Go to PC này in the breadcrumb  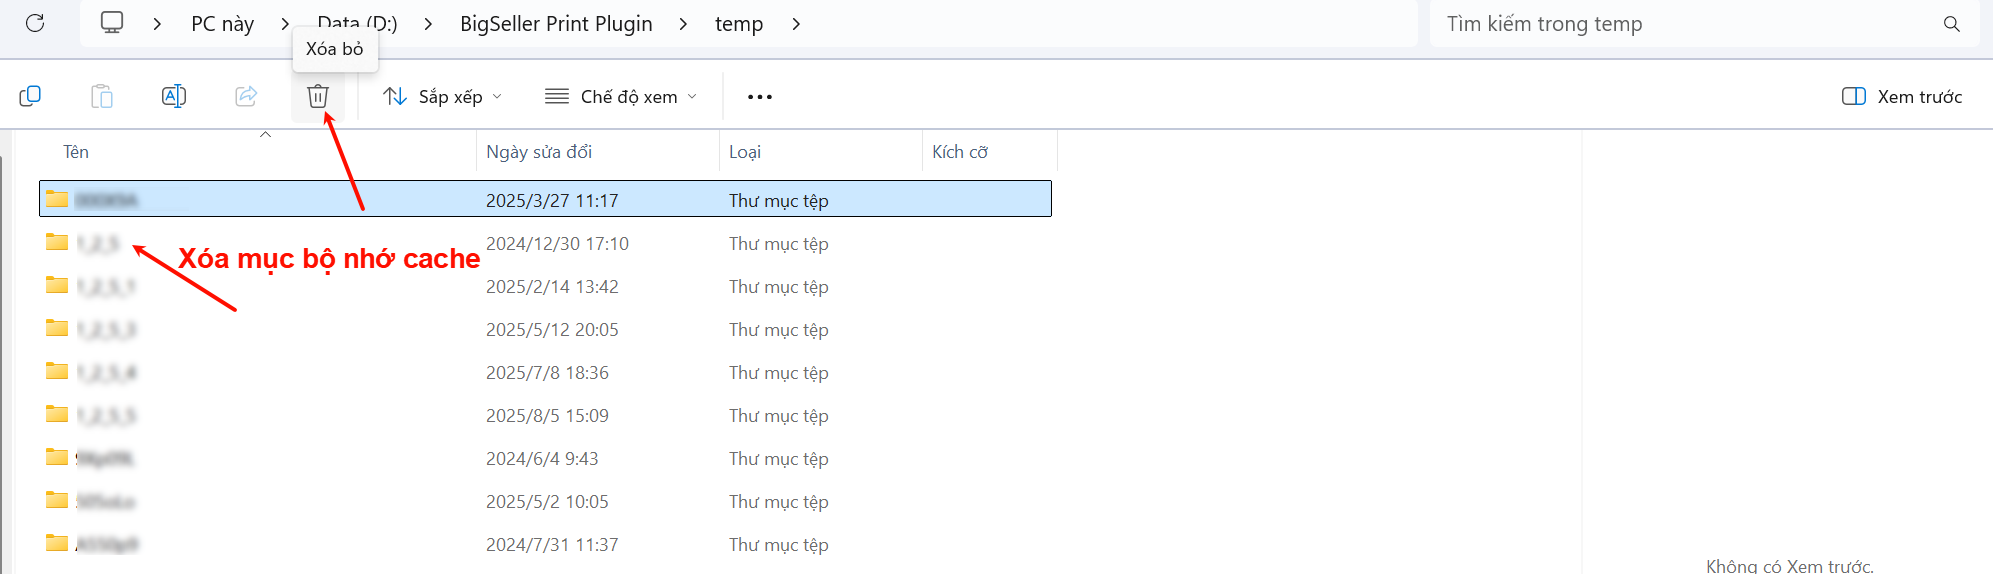point(222,24)
